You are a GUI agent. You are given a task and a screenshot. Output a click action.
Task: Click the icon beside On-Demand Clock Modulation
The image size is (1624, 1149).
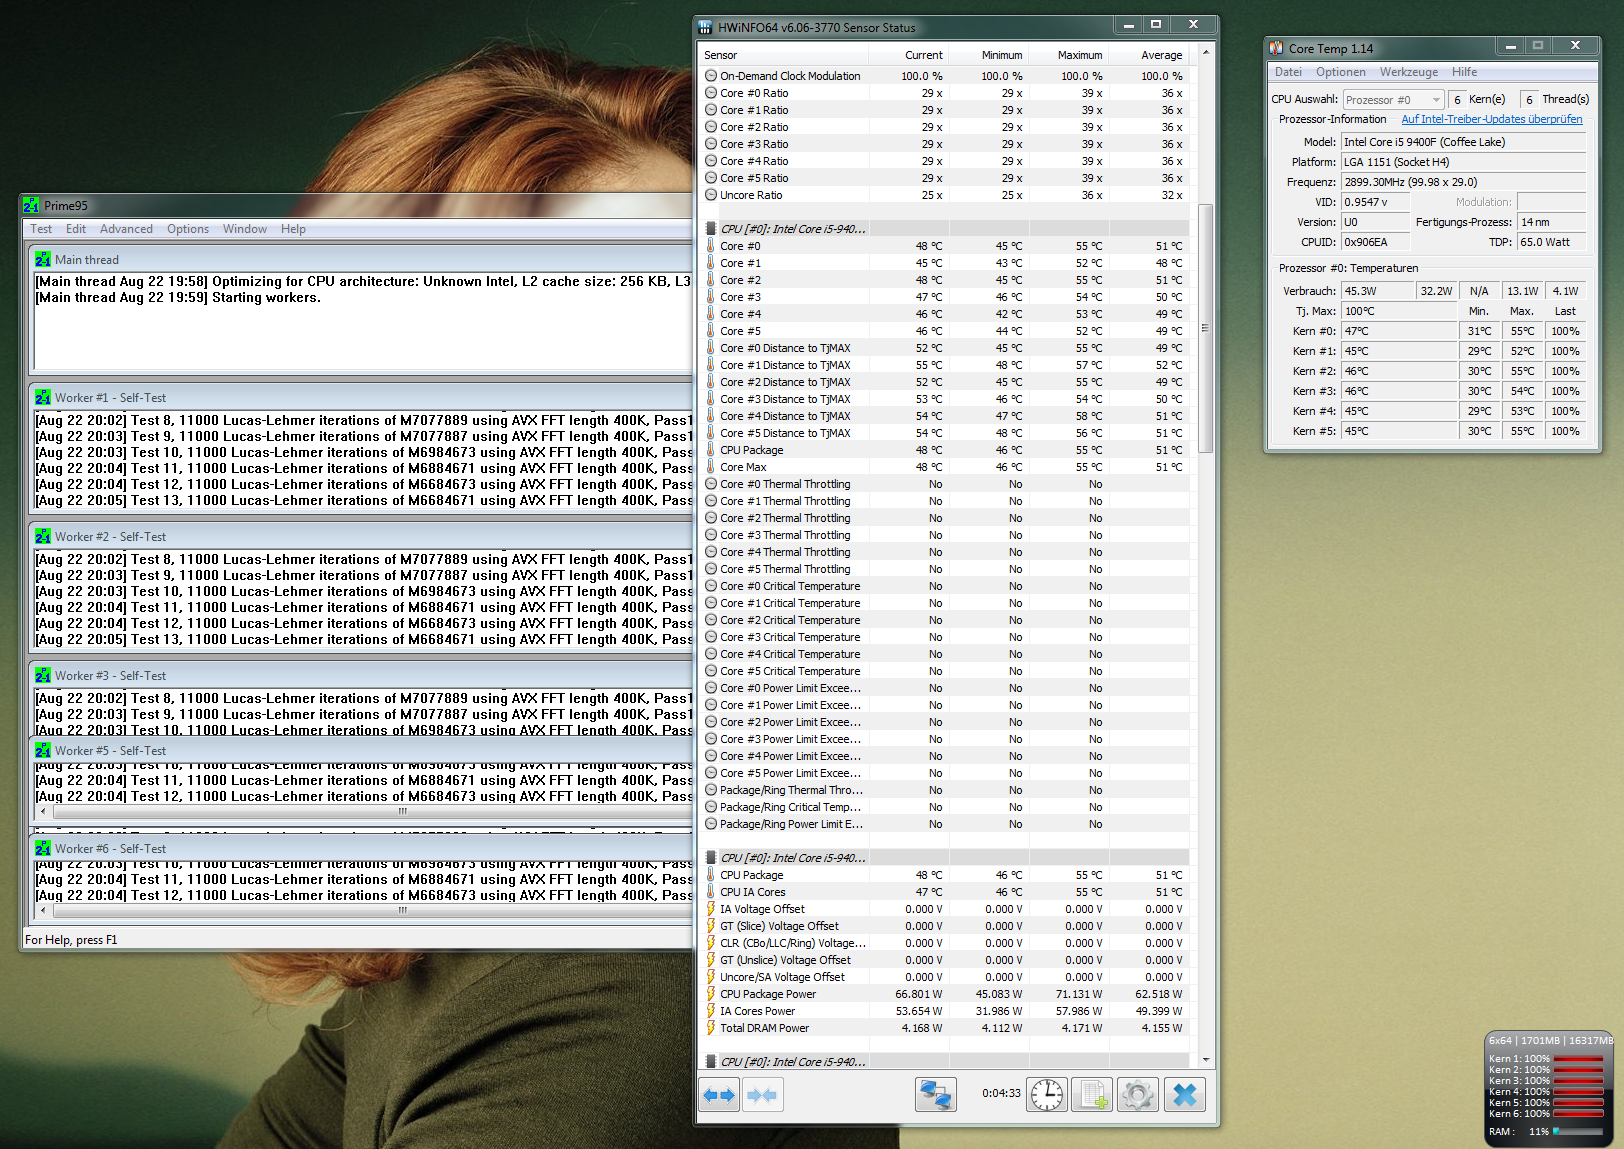(711, 76)
